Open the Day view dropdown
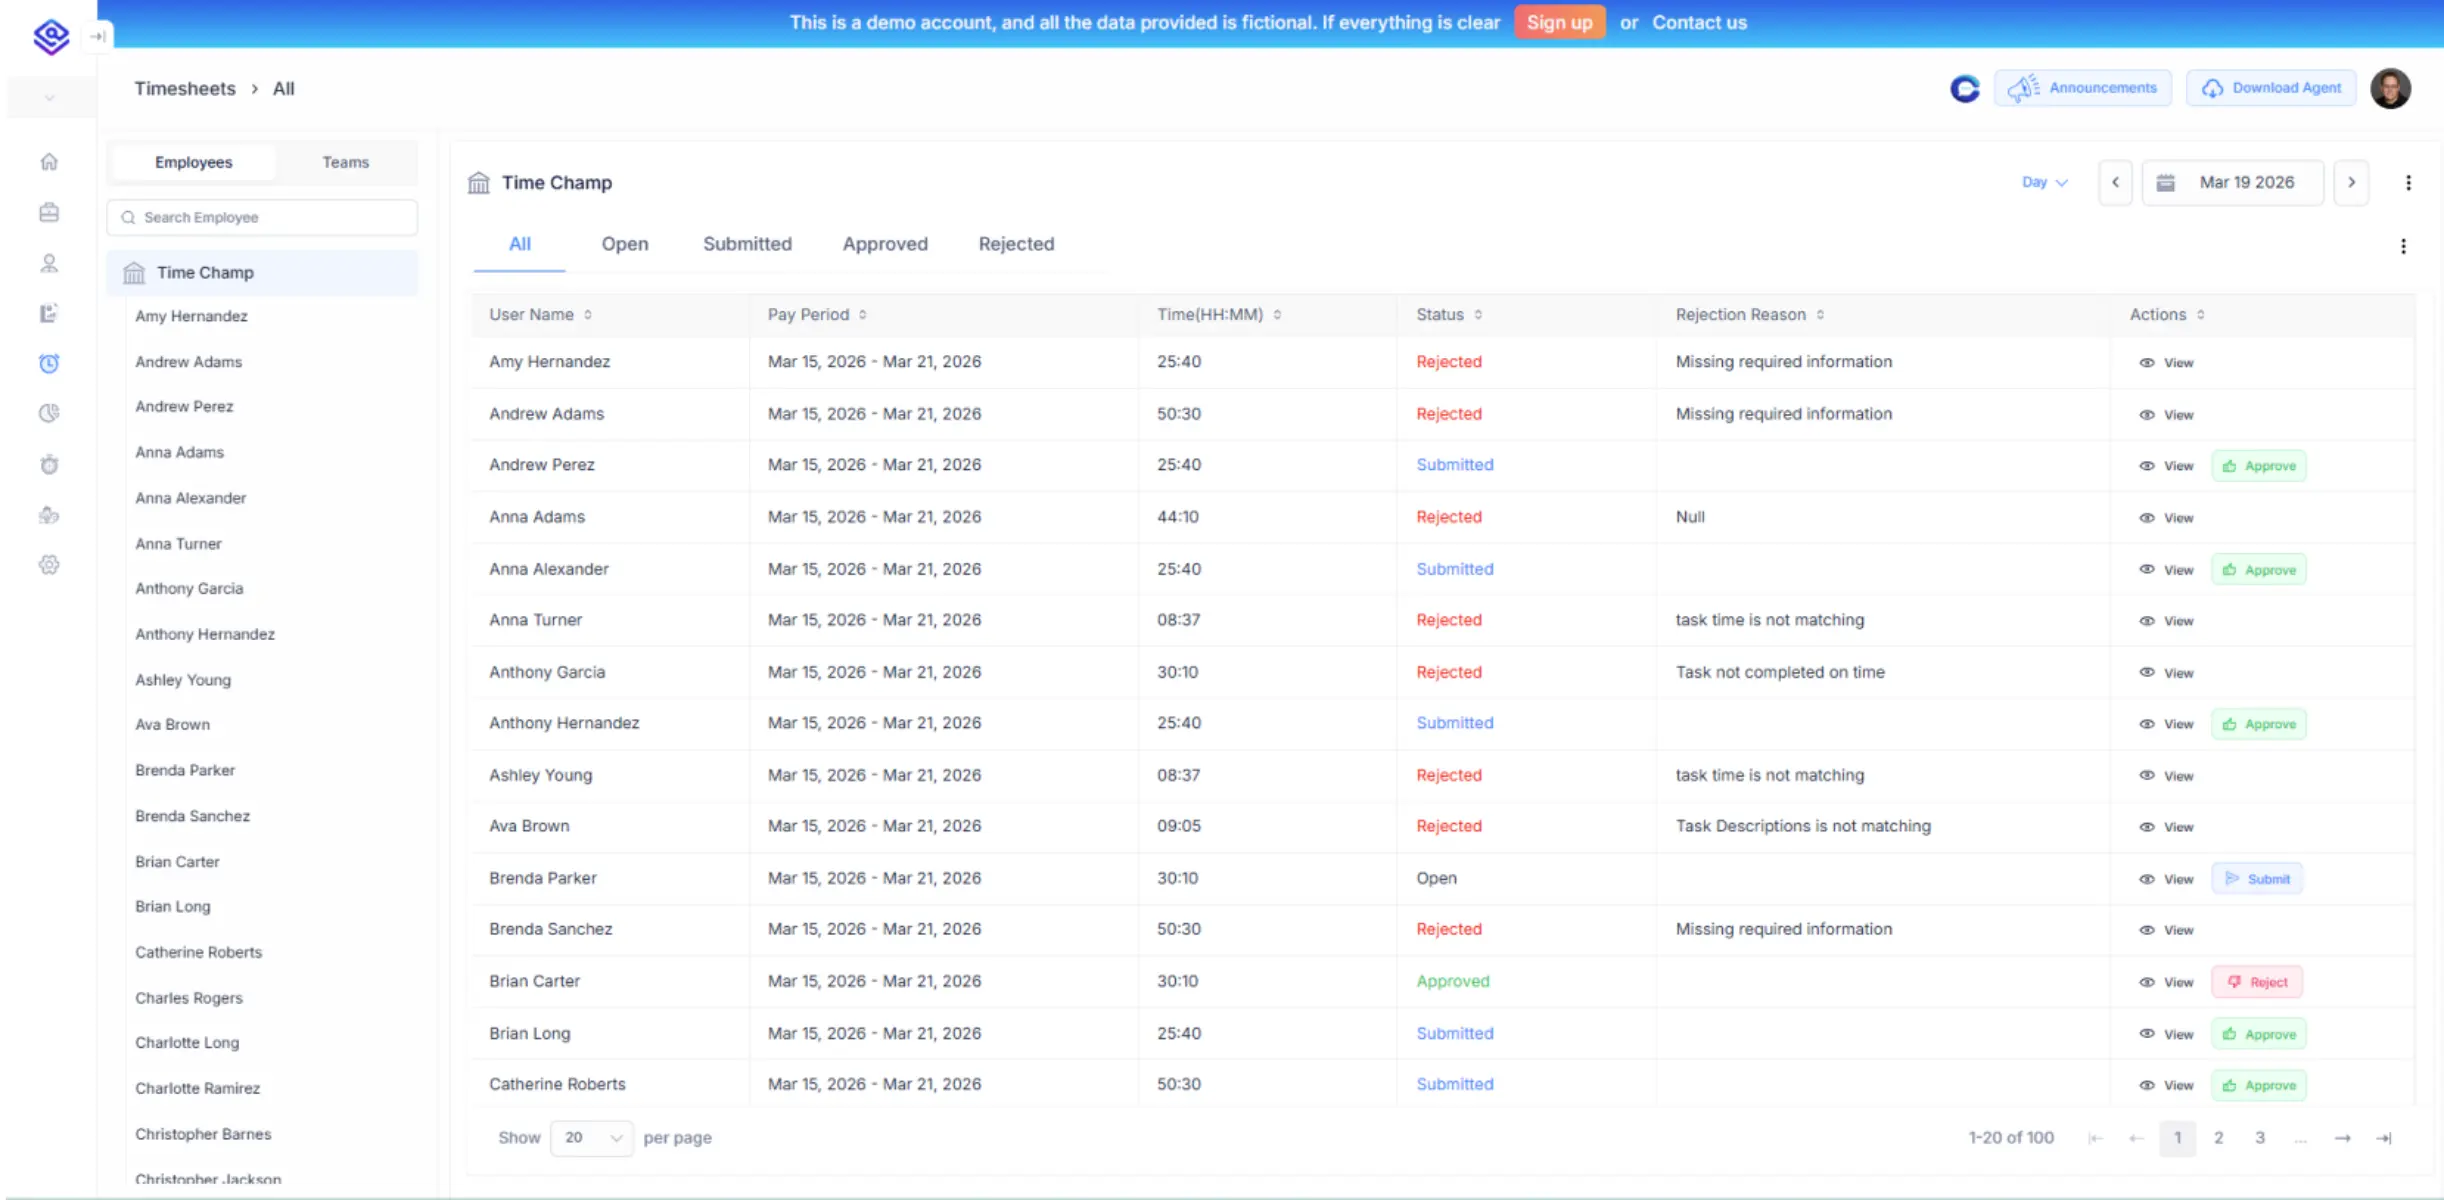Image resolution: width=2444 pixels, height=1200 pixels. [x=2043, y=182]
